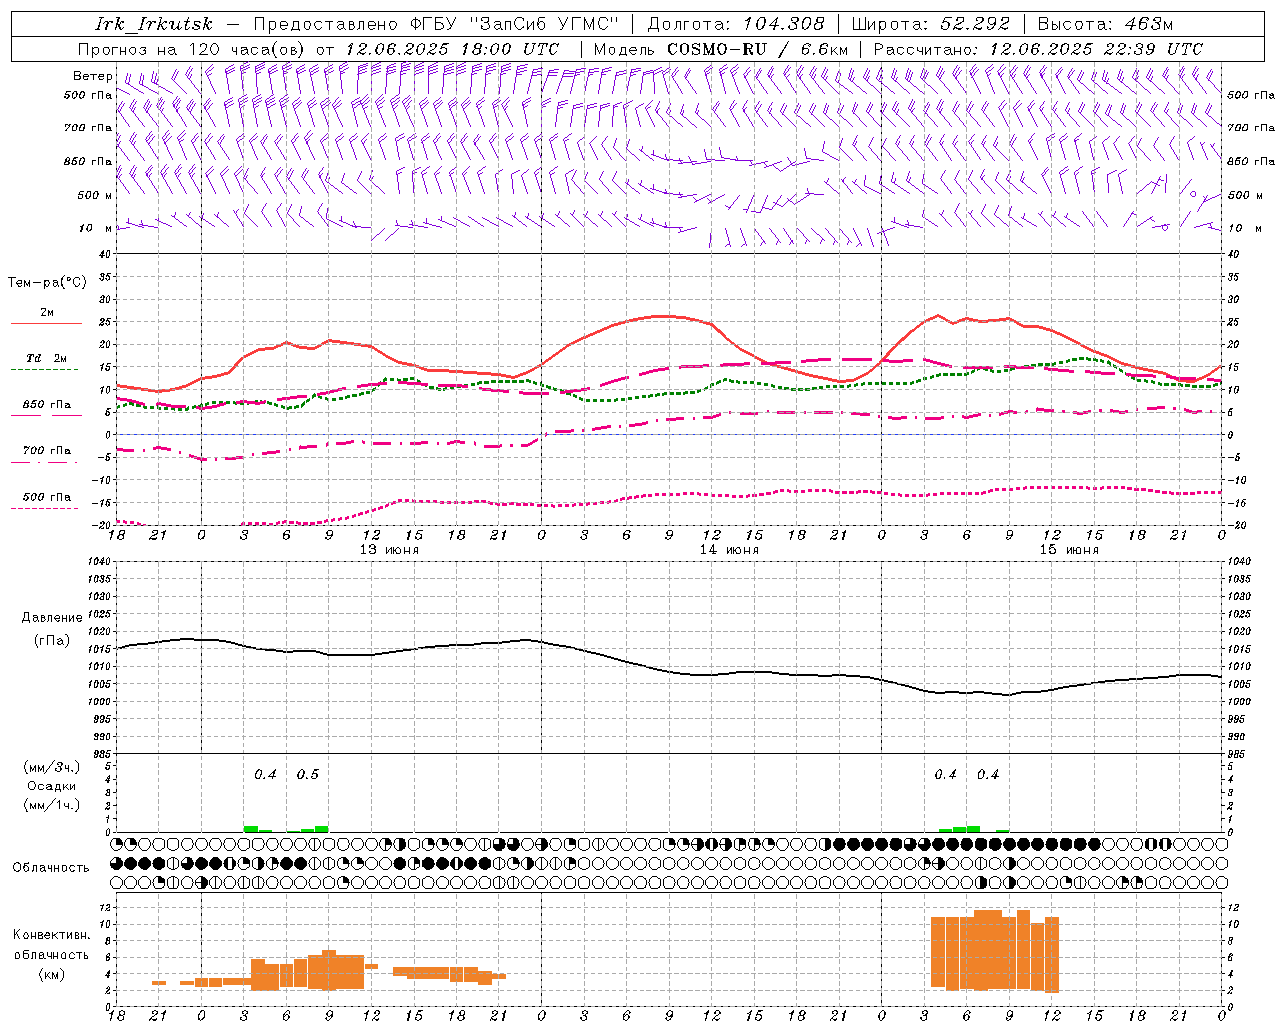Select the Облачность cloudiness label
This screenshot has width=1280, height=1024.
(51, 867)
